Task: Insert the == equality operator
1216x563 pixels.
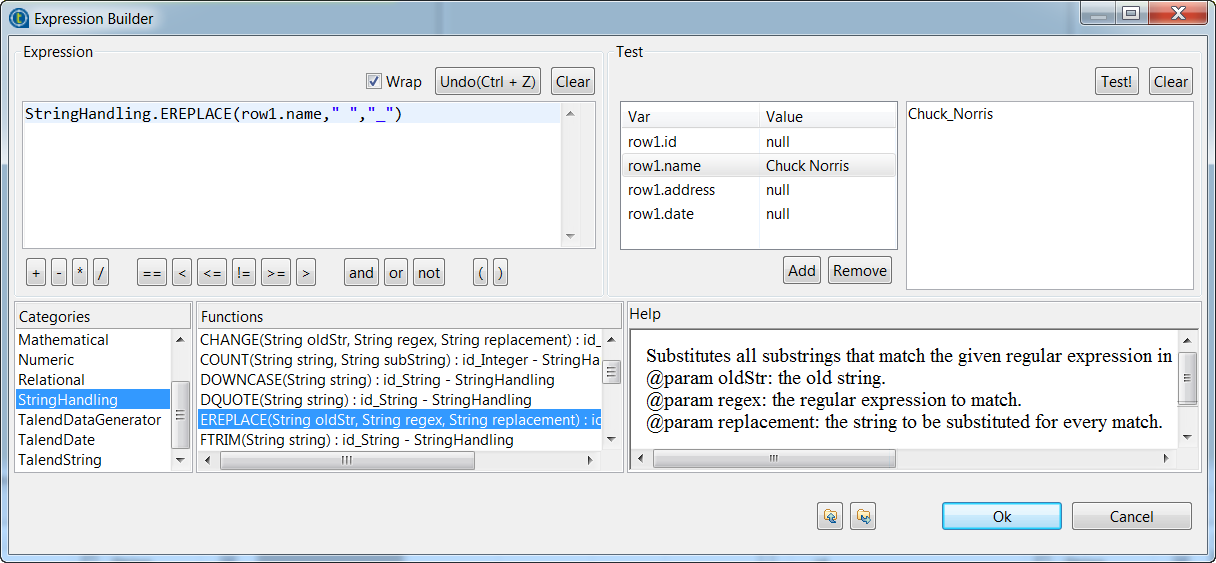Action: tap(152, 272)
